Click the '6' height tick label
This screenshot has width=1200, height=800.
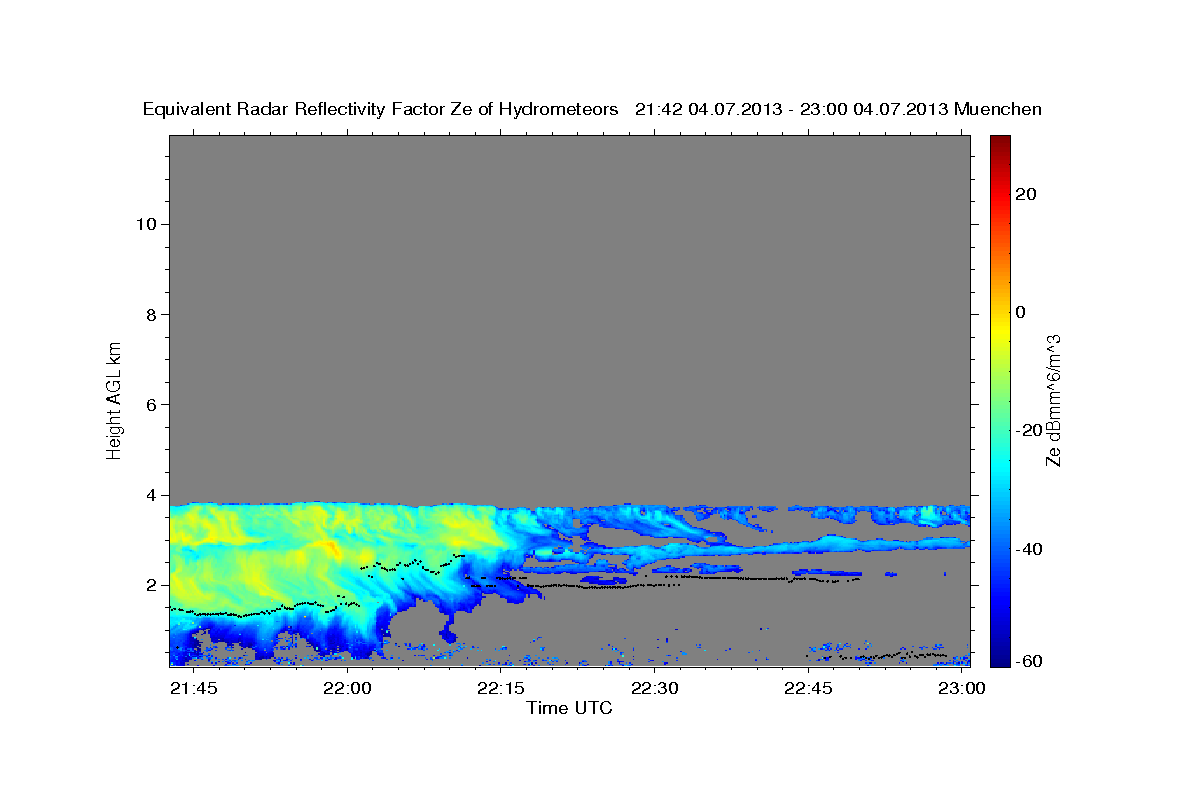coord(149,404)
